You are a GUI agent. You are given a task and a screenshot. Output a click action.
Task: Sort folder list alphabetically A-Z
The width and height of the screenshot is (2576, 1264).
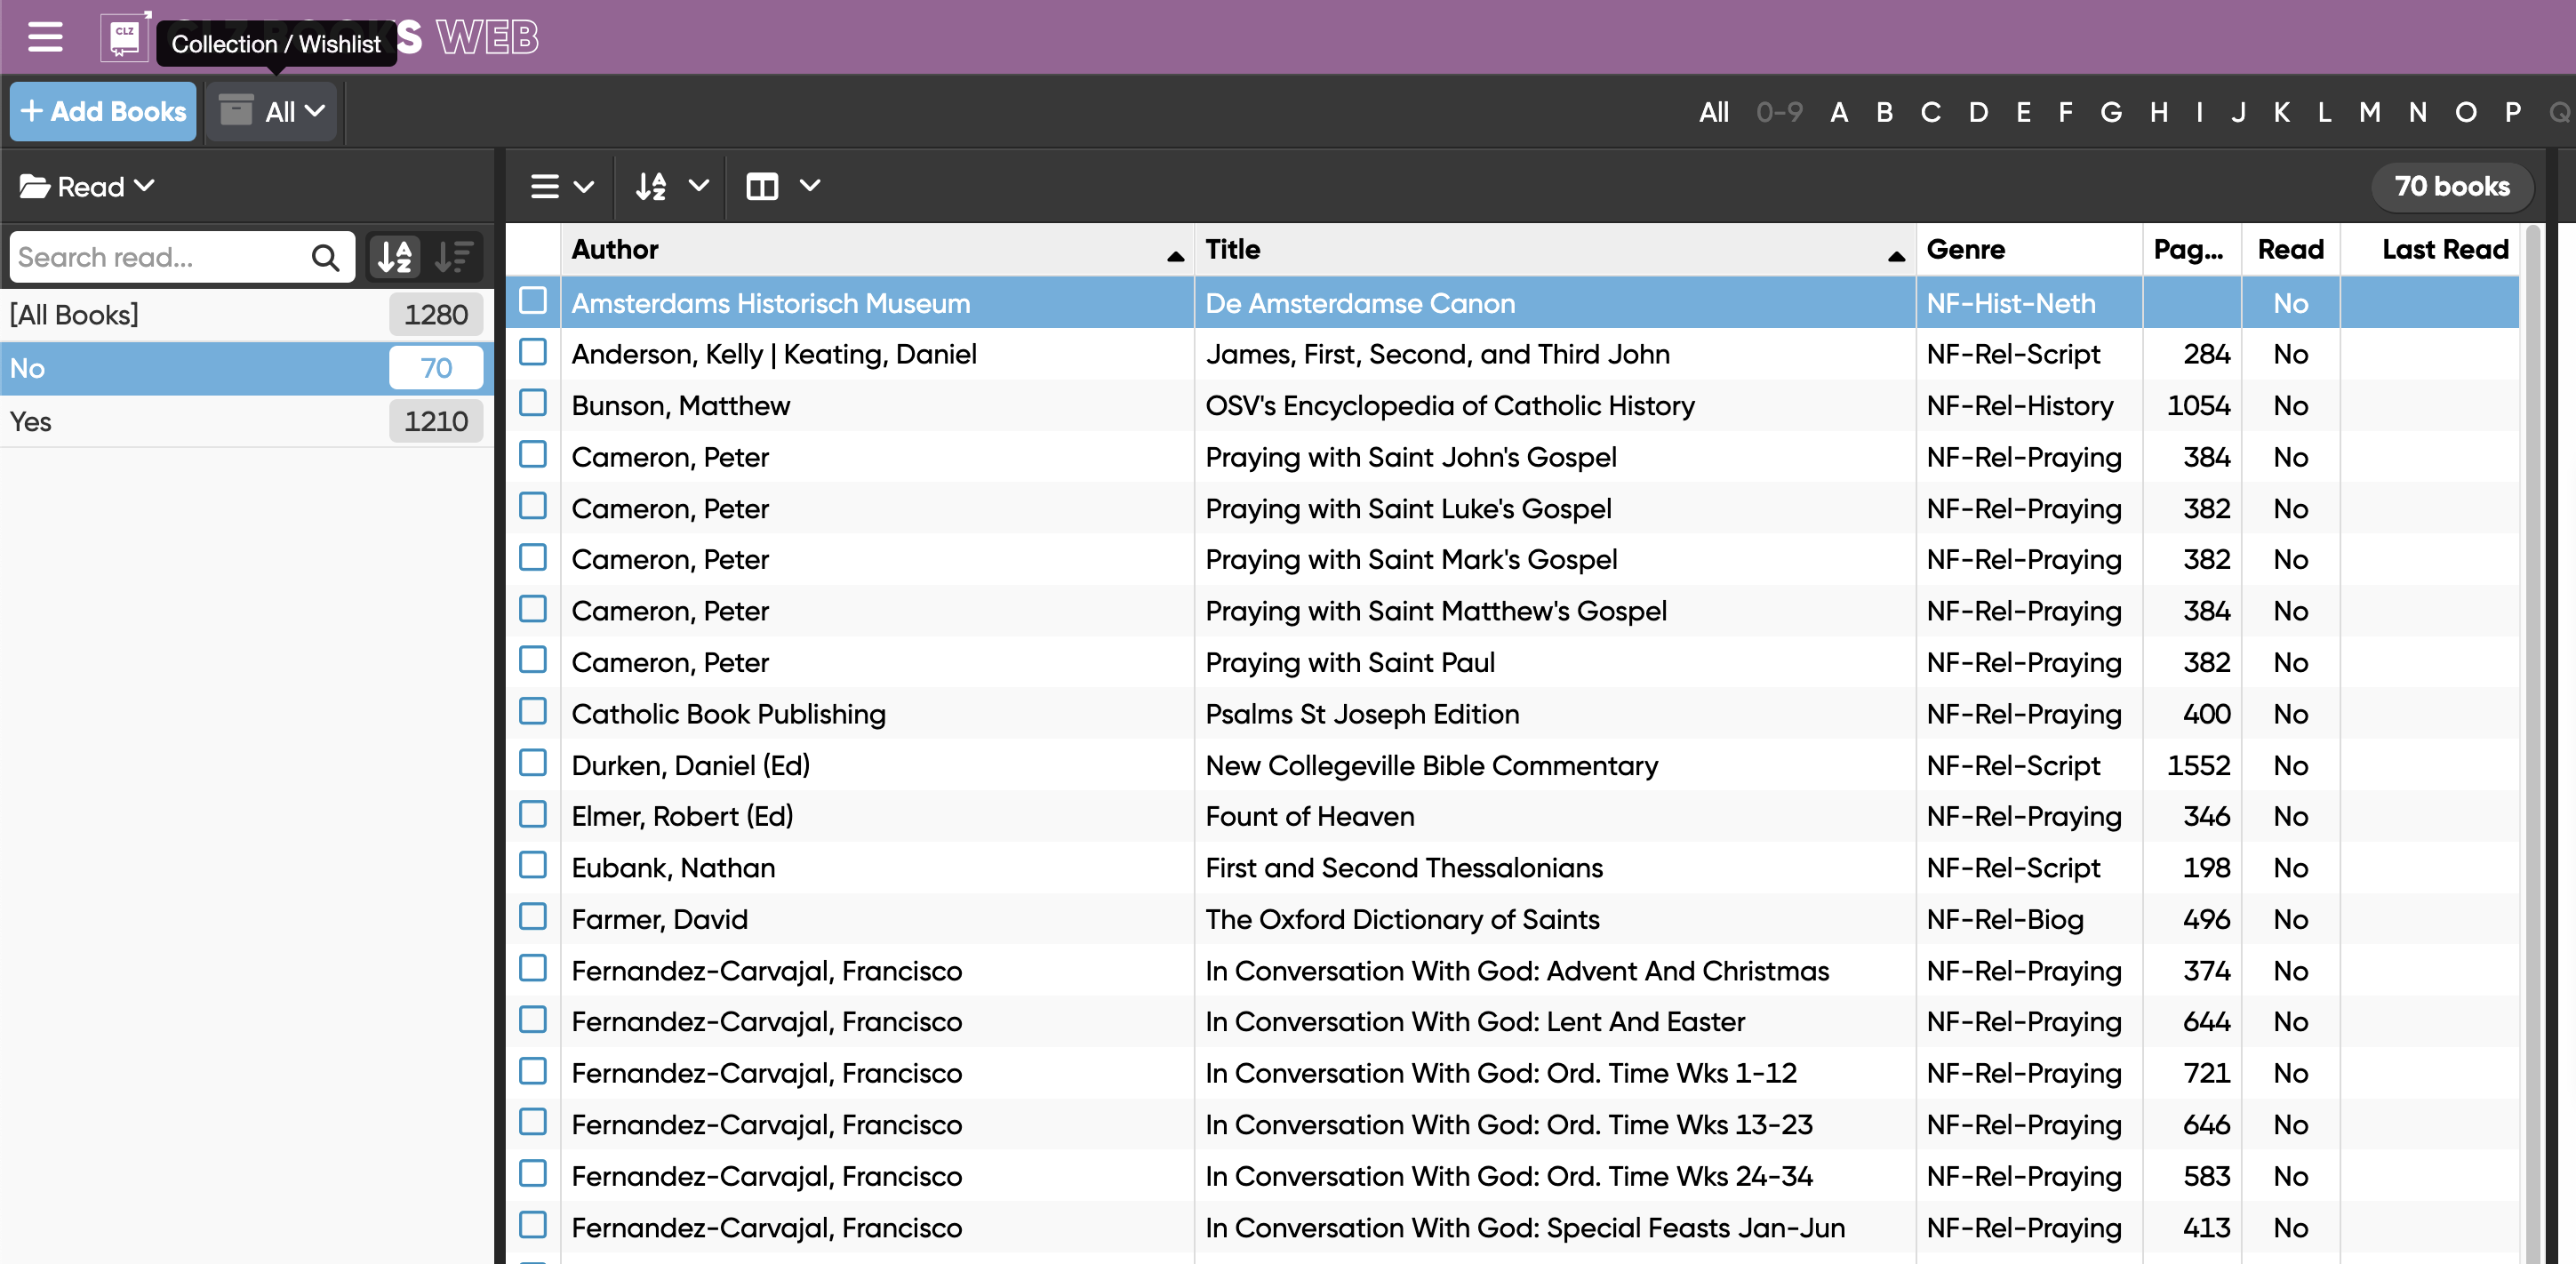[395, 257]
